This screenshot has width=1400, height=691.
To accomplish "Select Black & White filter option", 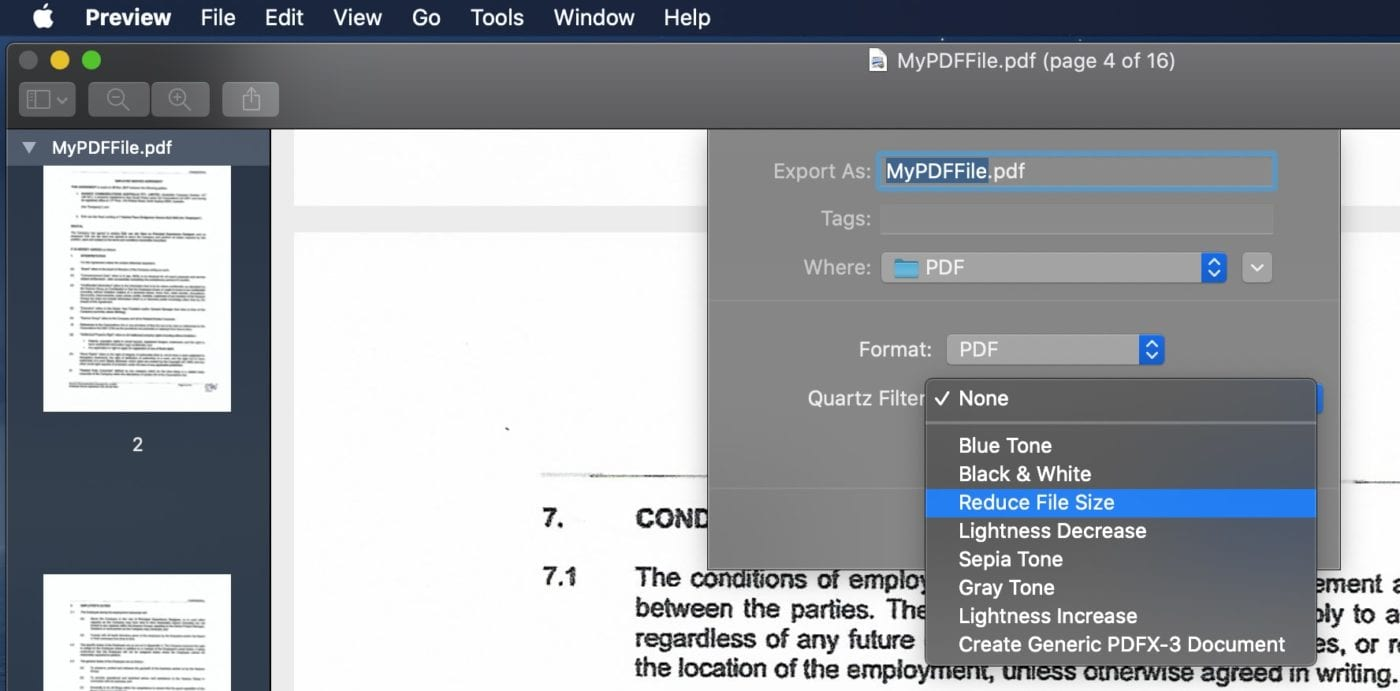I will tap(1024, 473).
